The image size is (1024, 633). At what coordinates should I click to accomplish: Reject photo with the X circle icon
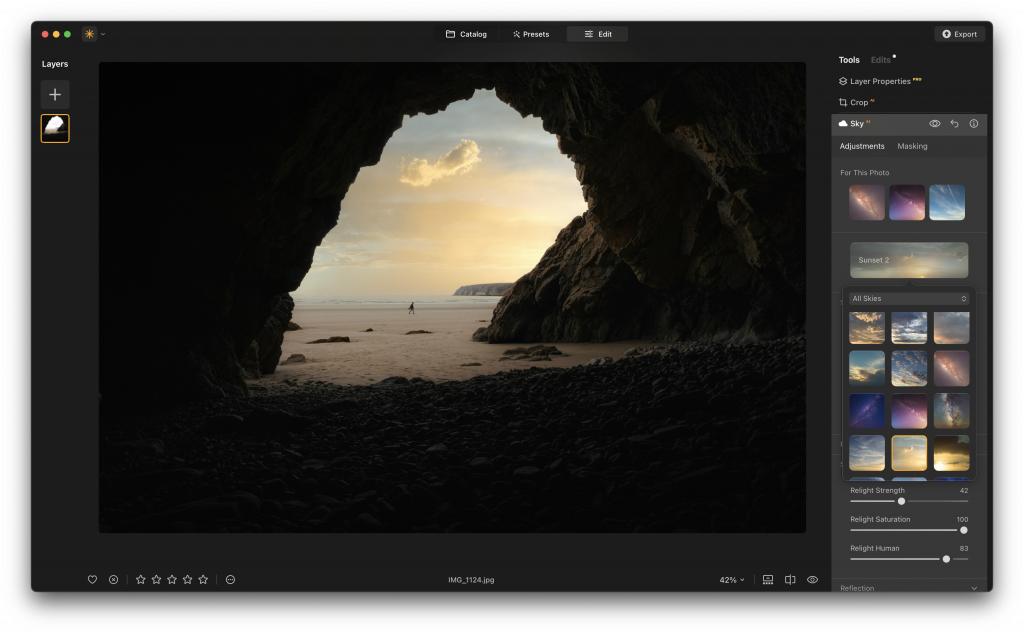[x=114, y=579]
